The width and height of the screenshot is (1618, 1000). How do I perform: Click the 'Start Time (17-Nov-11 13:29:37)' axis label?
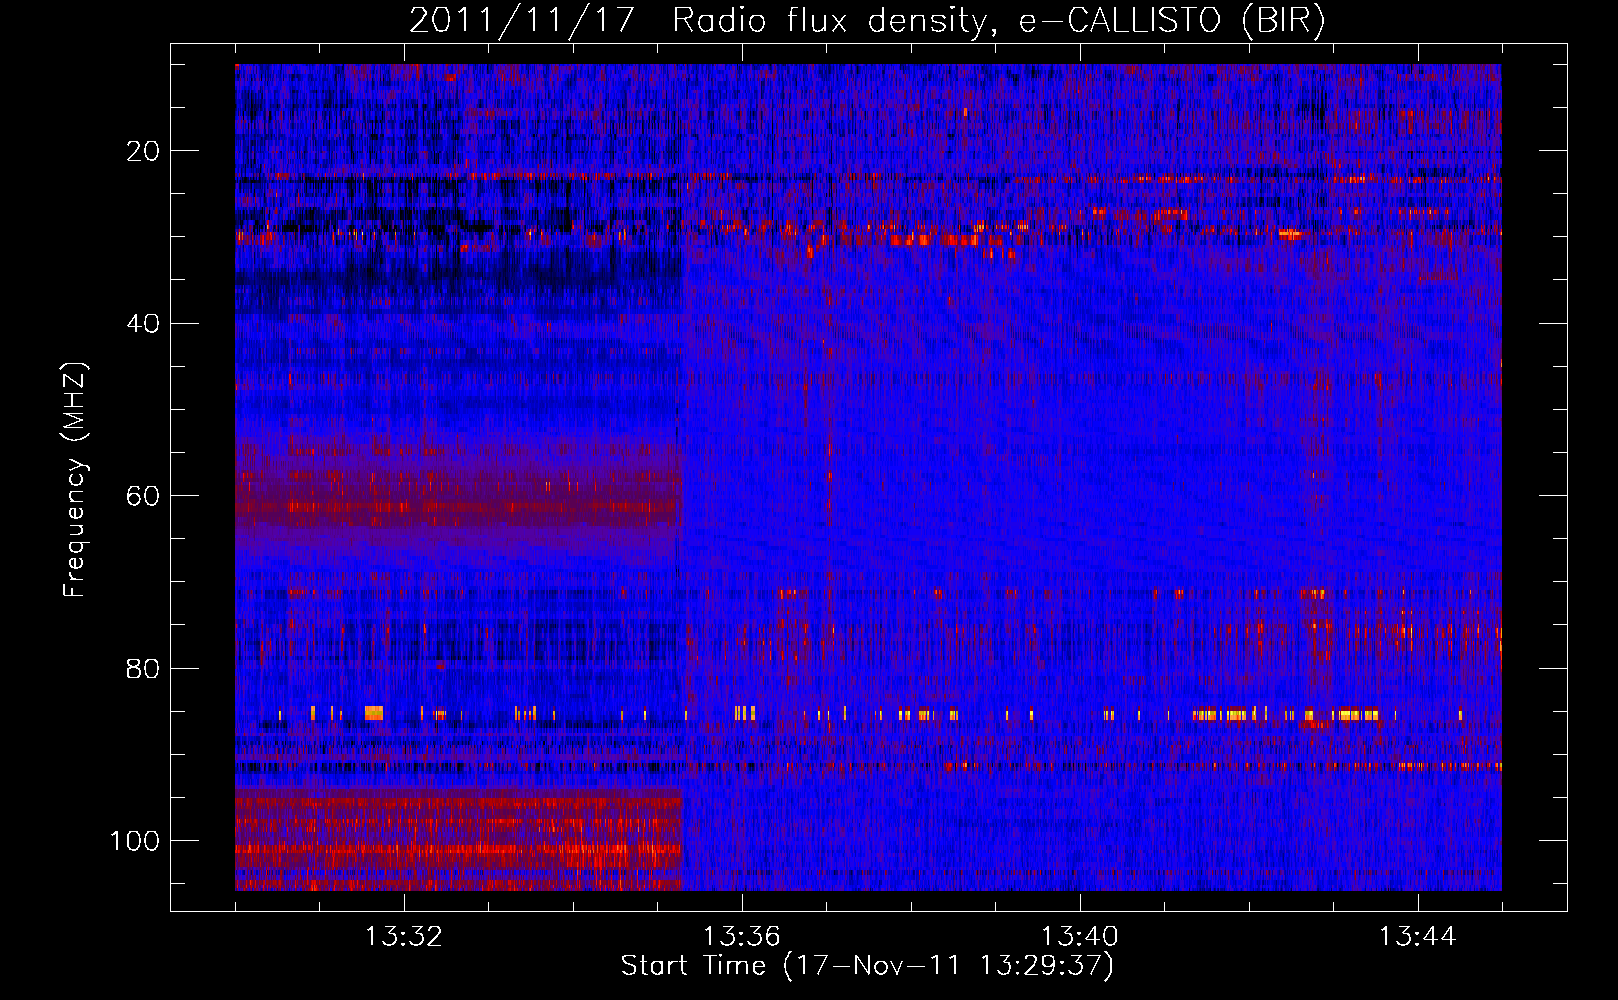click(867, 966)
